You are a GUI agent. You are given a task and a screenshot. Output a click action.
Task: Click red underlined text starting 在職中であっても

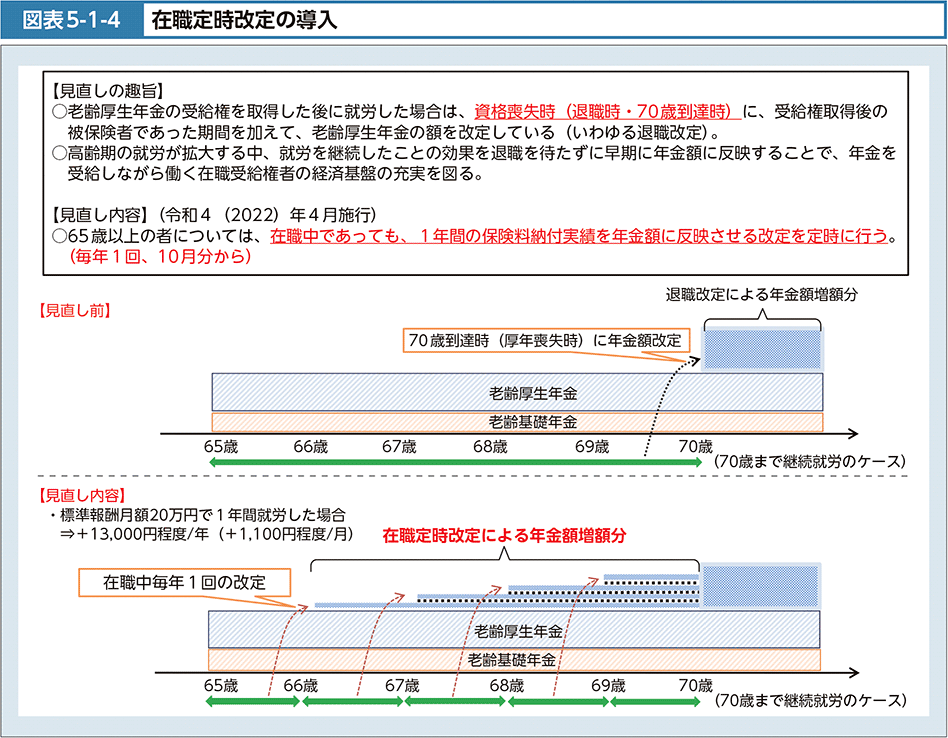pos(578,238)
